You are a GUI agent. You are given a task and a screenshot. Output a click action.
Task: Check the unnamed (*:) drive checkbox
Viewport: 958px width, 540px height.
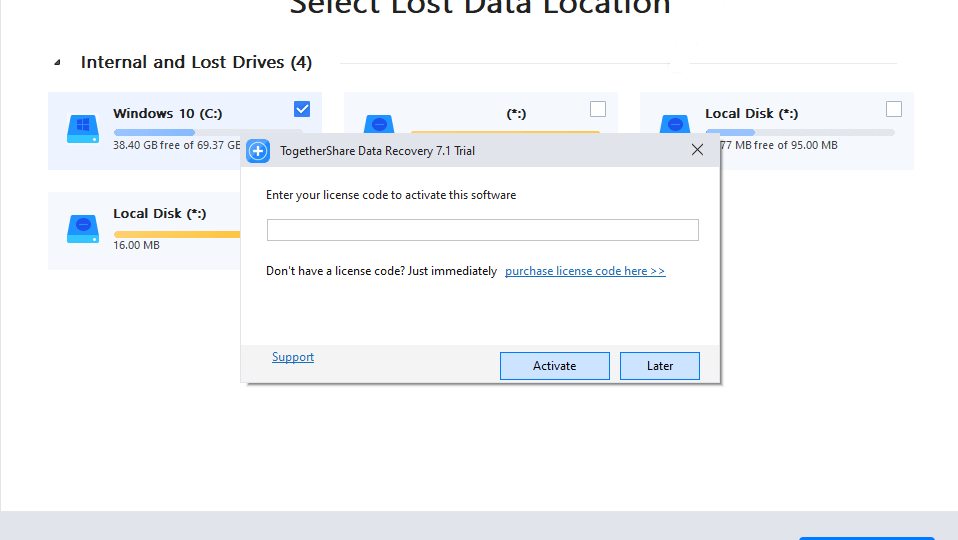click(x=598, y=109)
